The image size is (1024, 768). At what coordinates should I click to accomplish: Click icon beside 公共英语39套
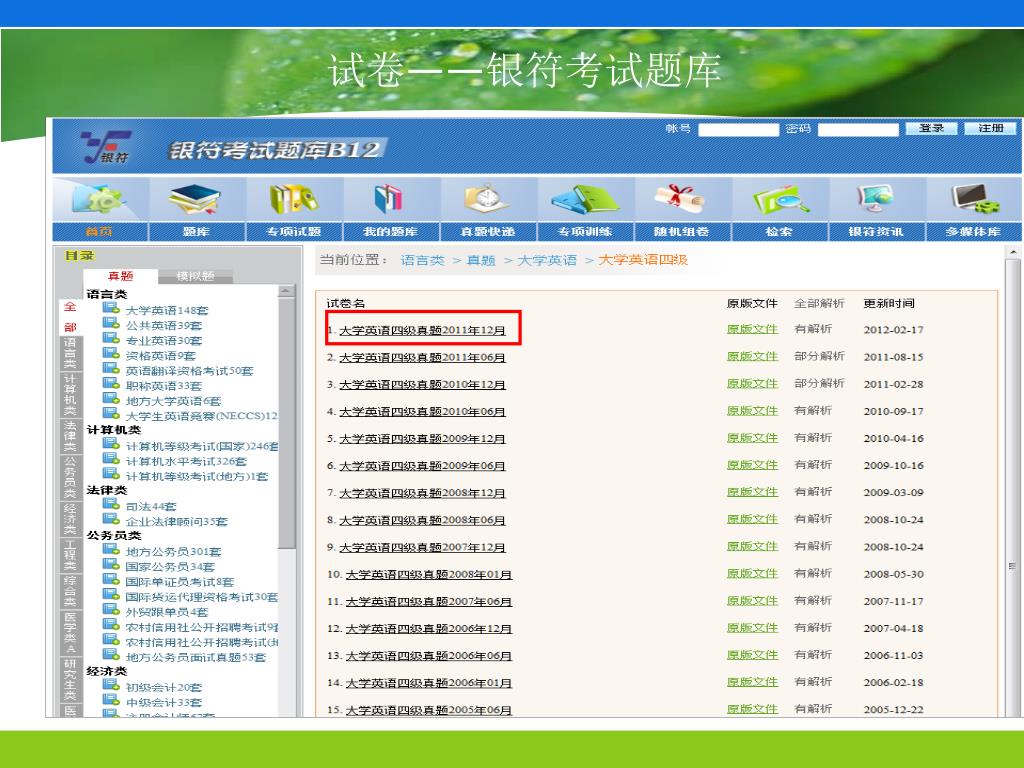tap(111, 323)
